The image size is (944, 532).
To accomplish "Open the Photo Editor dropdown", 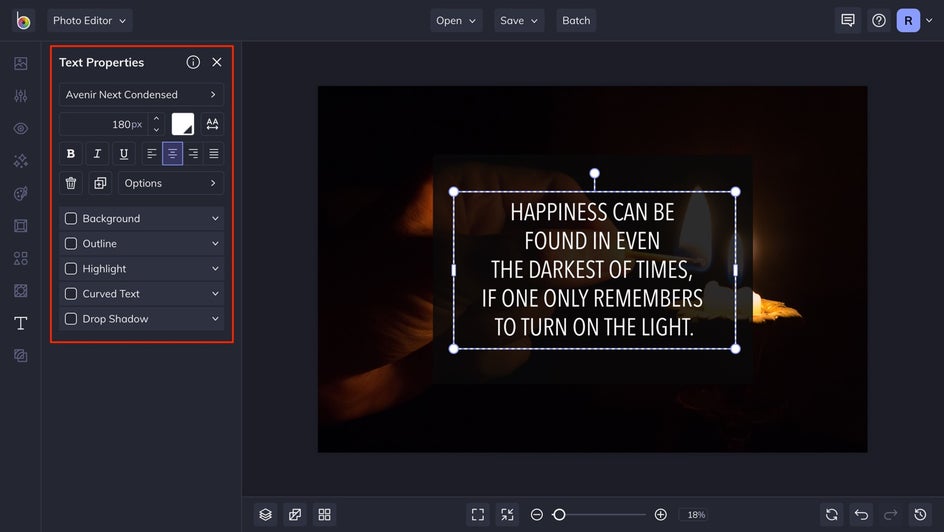I will [89, 20].
